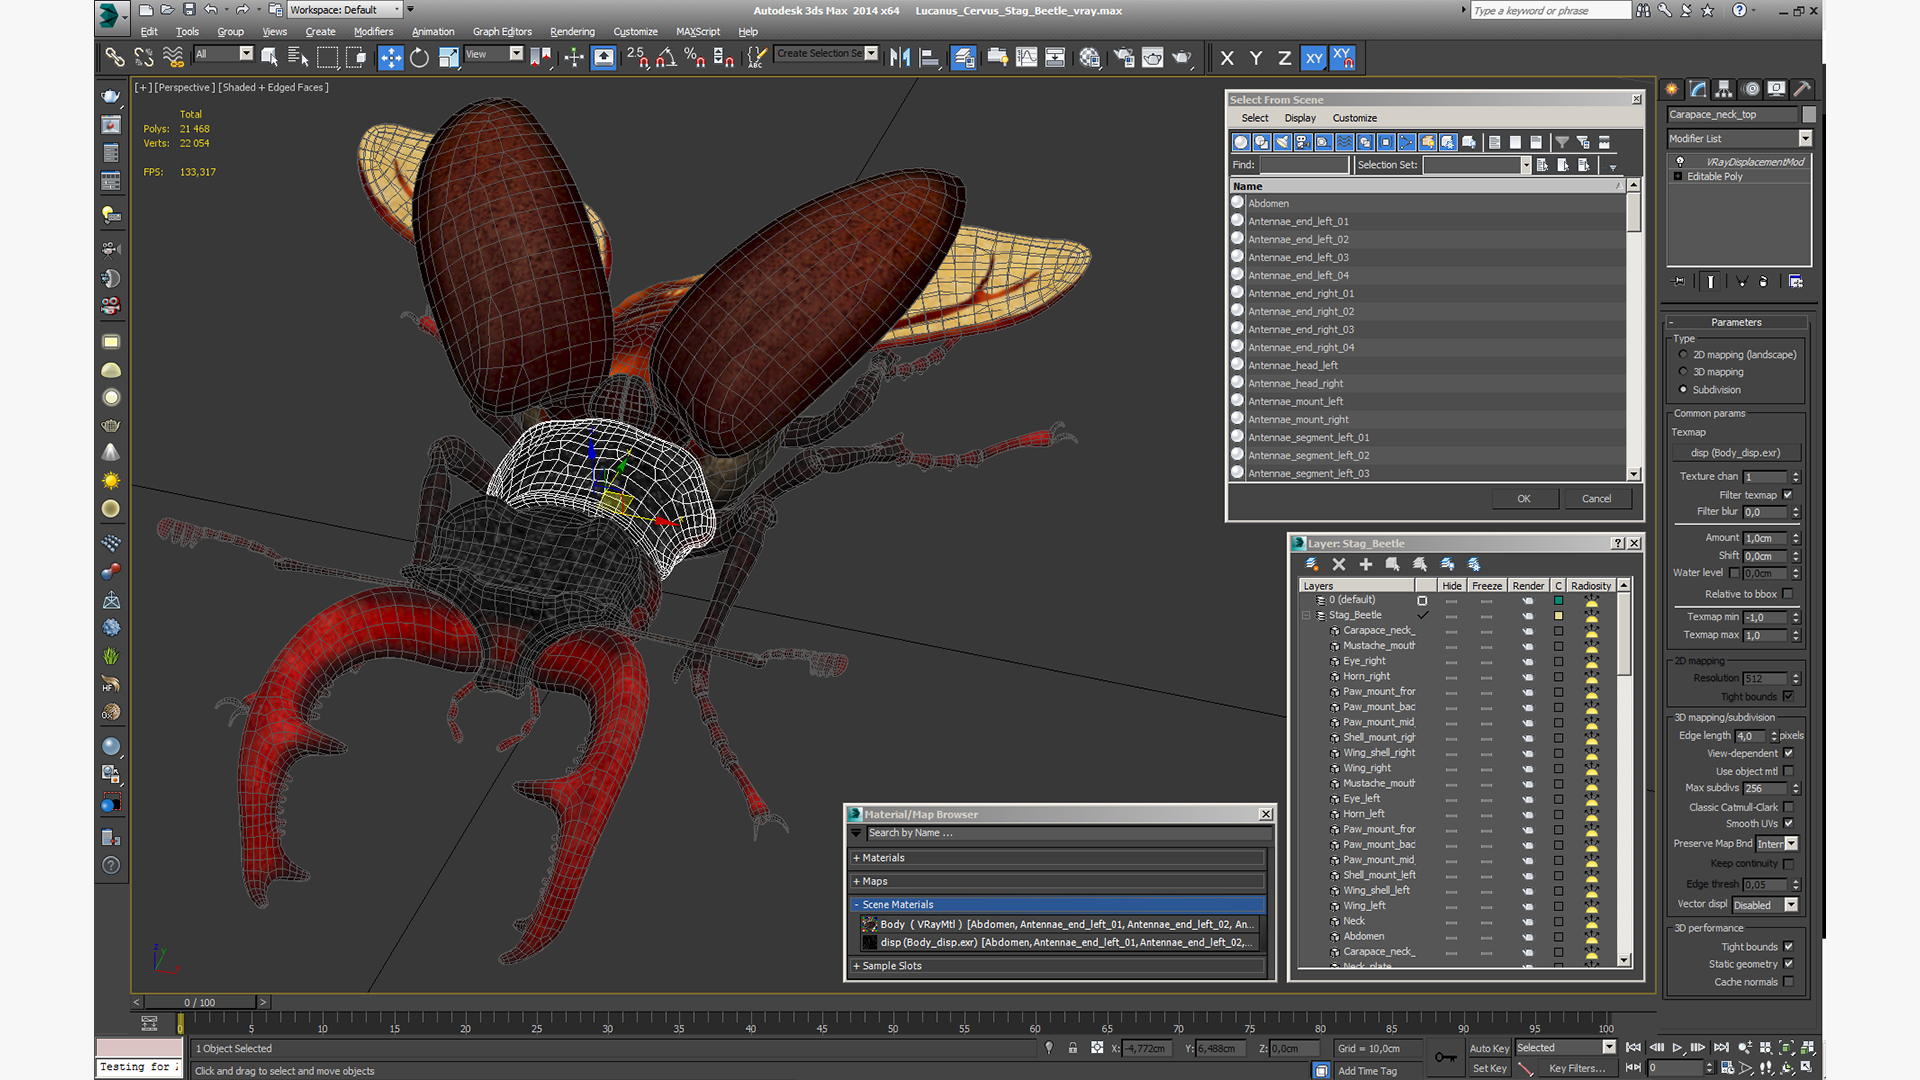Open Select by Name tool in main toolbar
The image size is (1920, 1080).
coord(298,58)
